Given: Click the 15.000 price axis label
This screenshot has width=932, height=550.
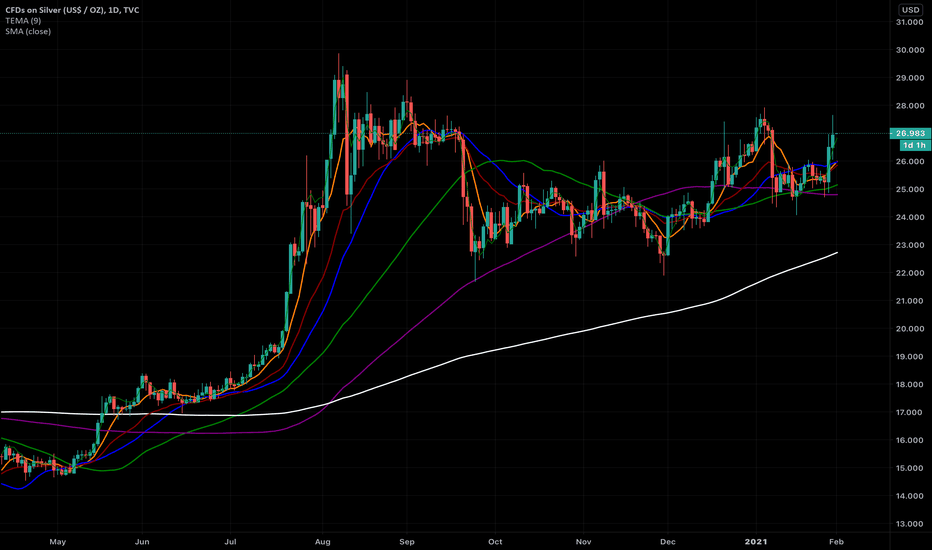Looking at the screenshot, I should pos(909,468).
